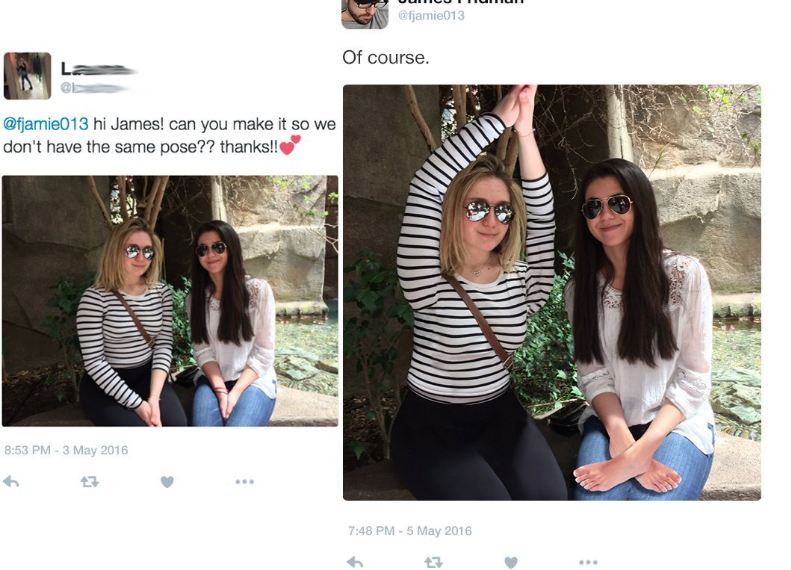Screen dimensions: 791x570
Task: Reply to the "Of course." tweet
Action: pos(354,562)
